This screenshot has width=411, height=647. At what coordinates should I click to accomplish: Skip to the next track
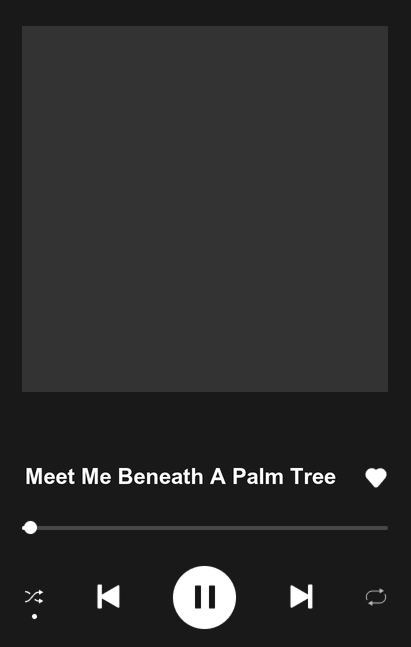click(301, 596)
